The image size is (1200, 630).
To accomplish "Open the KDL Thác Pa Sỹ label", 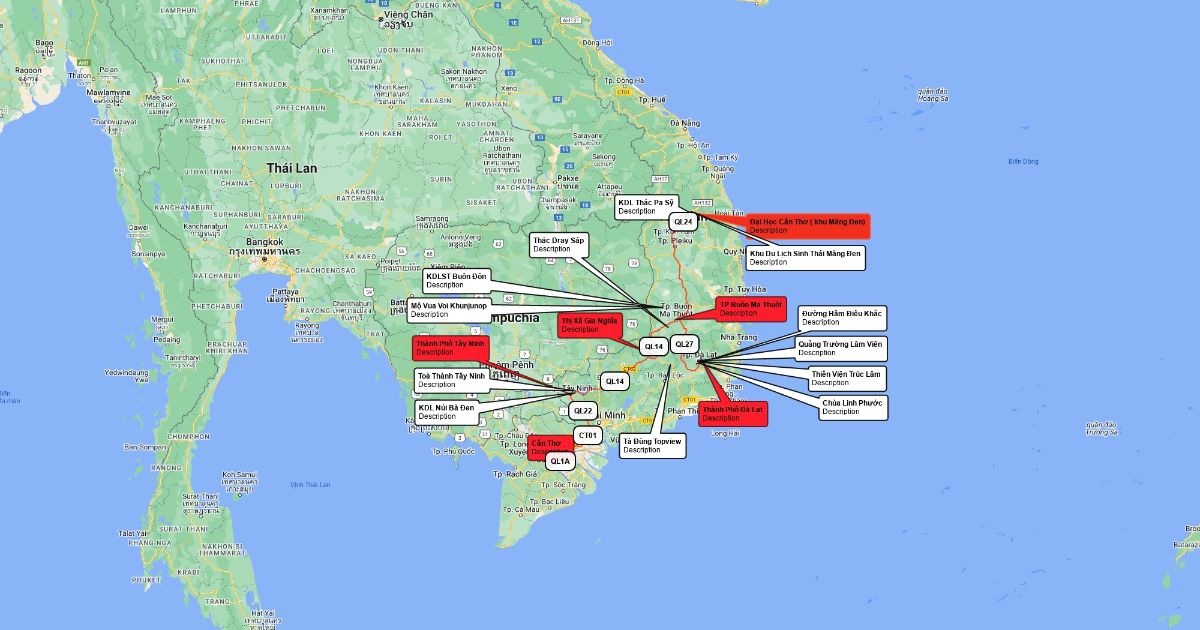I will tap(646, 207).
